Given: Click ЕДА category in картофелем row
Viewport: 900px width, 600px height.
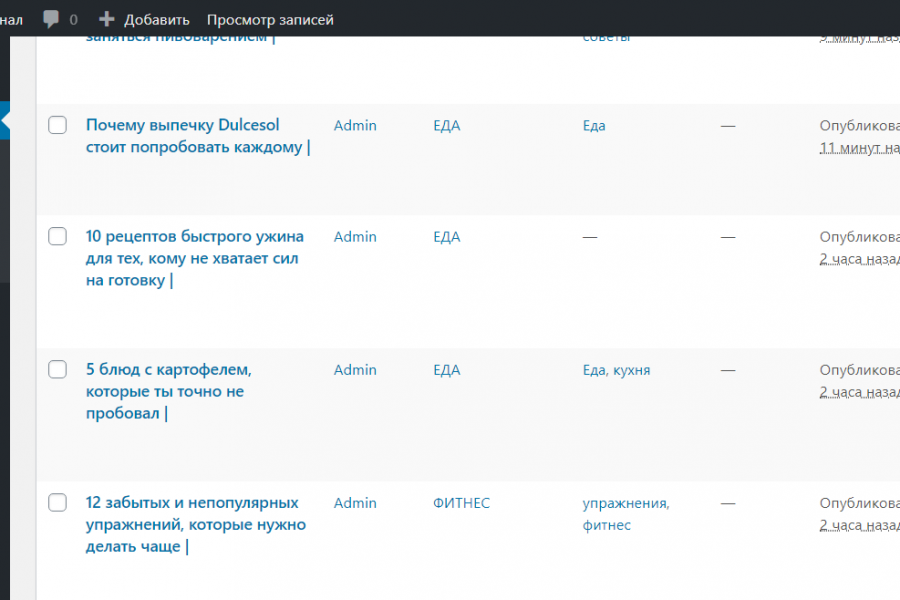Looking at the screenshot, I should pyautogui.click(x=446, y=370).
